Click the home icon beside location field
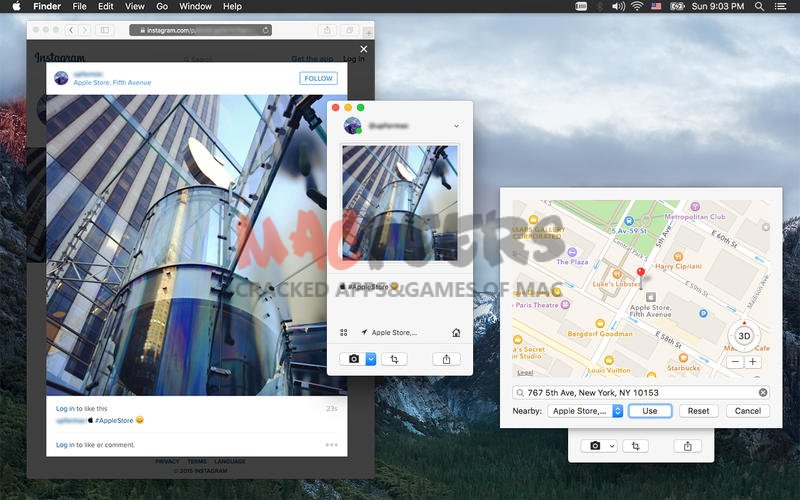The image size is (800, 500). (x=456, y=332)
